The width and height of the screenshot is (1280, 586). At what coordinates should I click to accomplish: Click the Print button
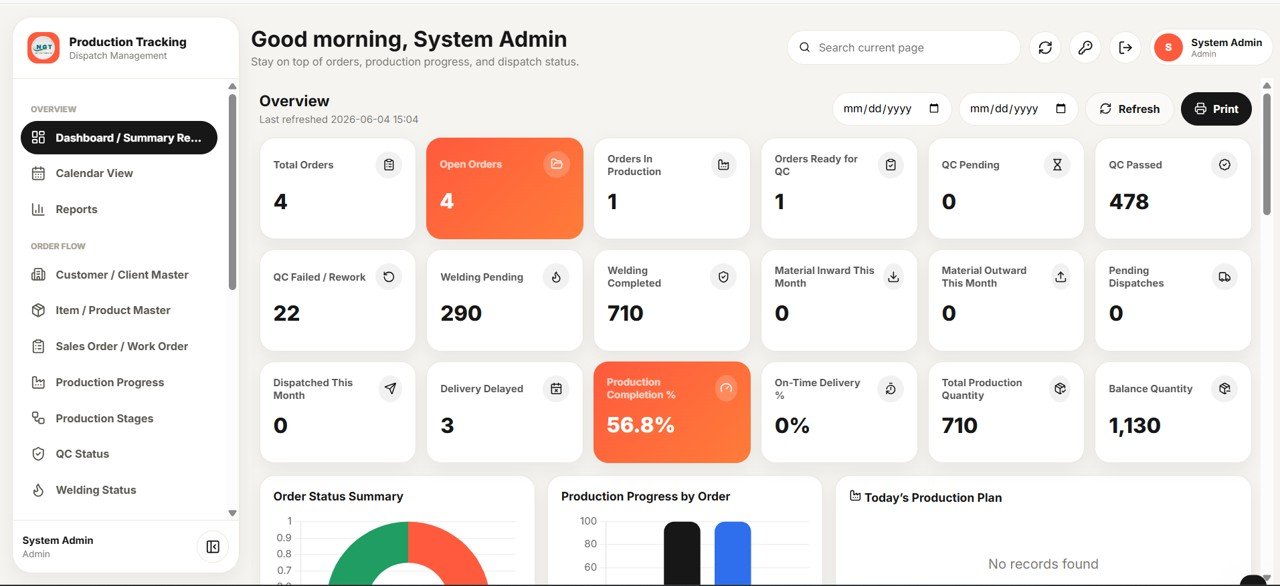(1216, 109)
